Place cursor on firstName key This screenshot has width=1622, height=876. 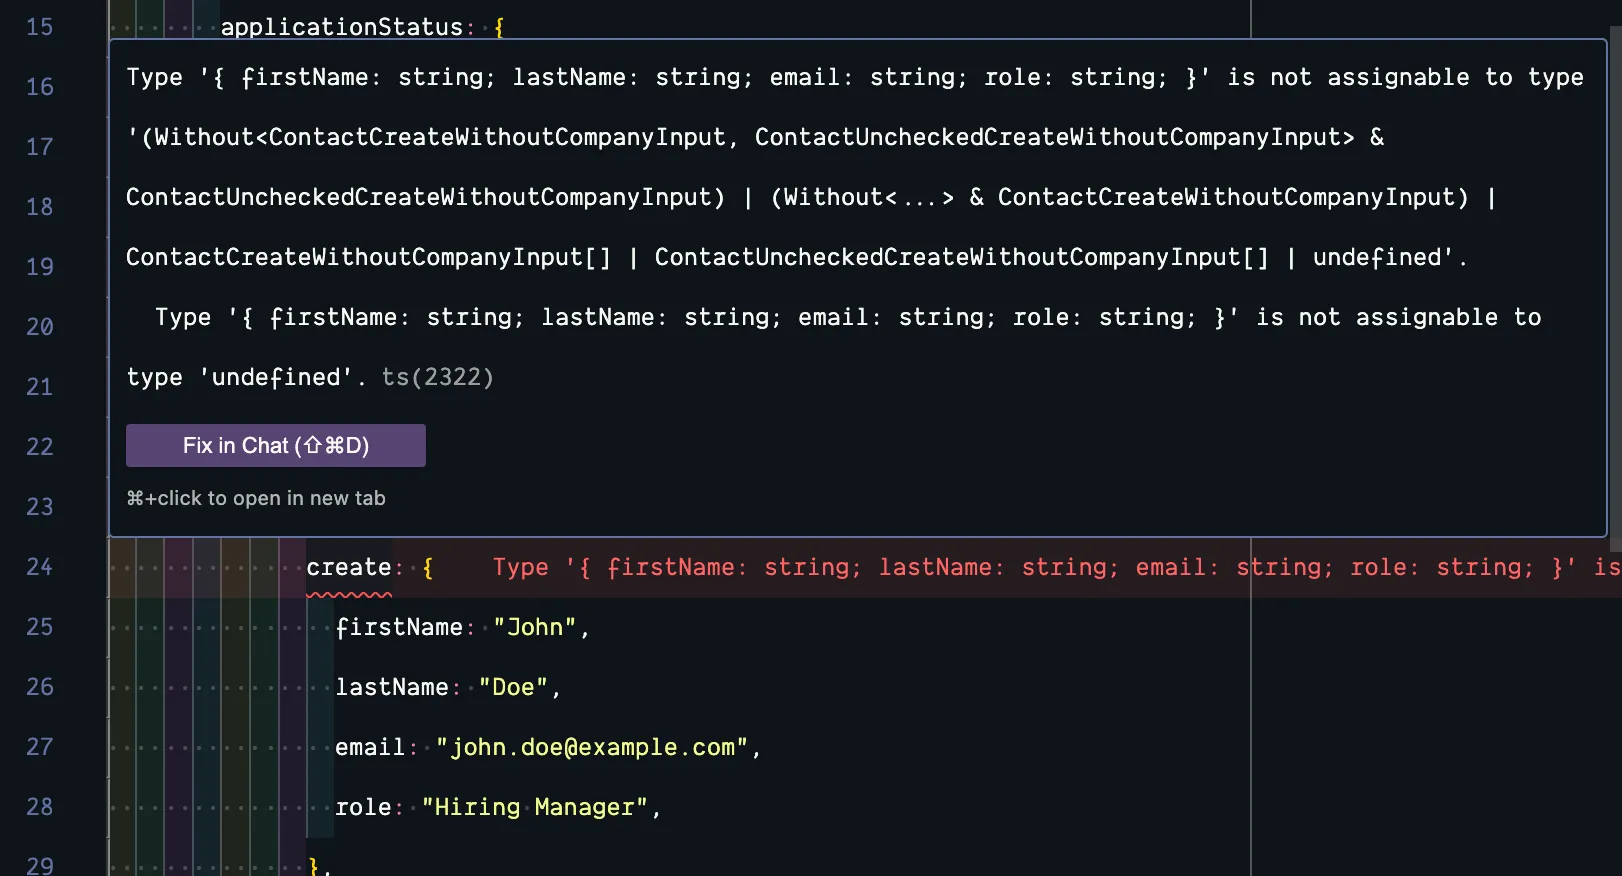point(398,628)
